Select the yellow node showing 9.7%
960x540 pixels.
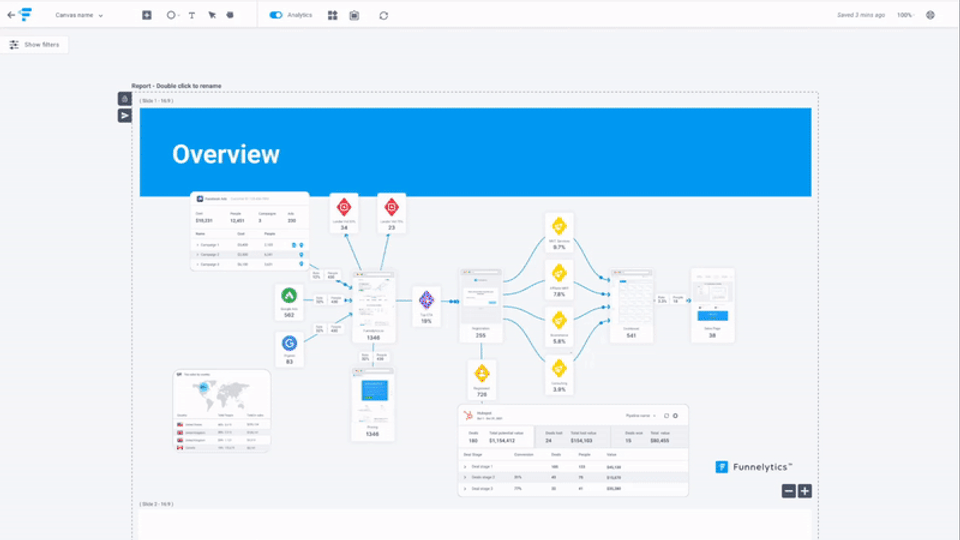[559, 232]
